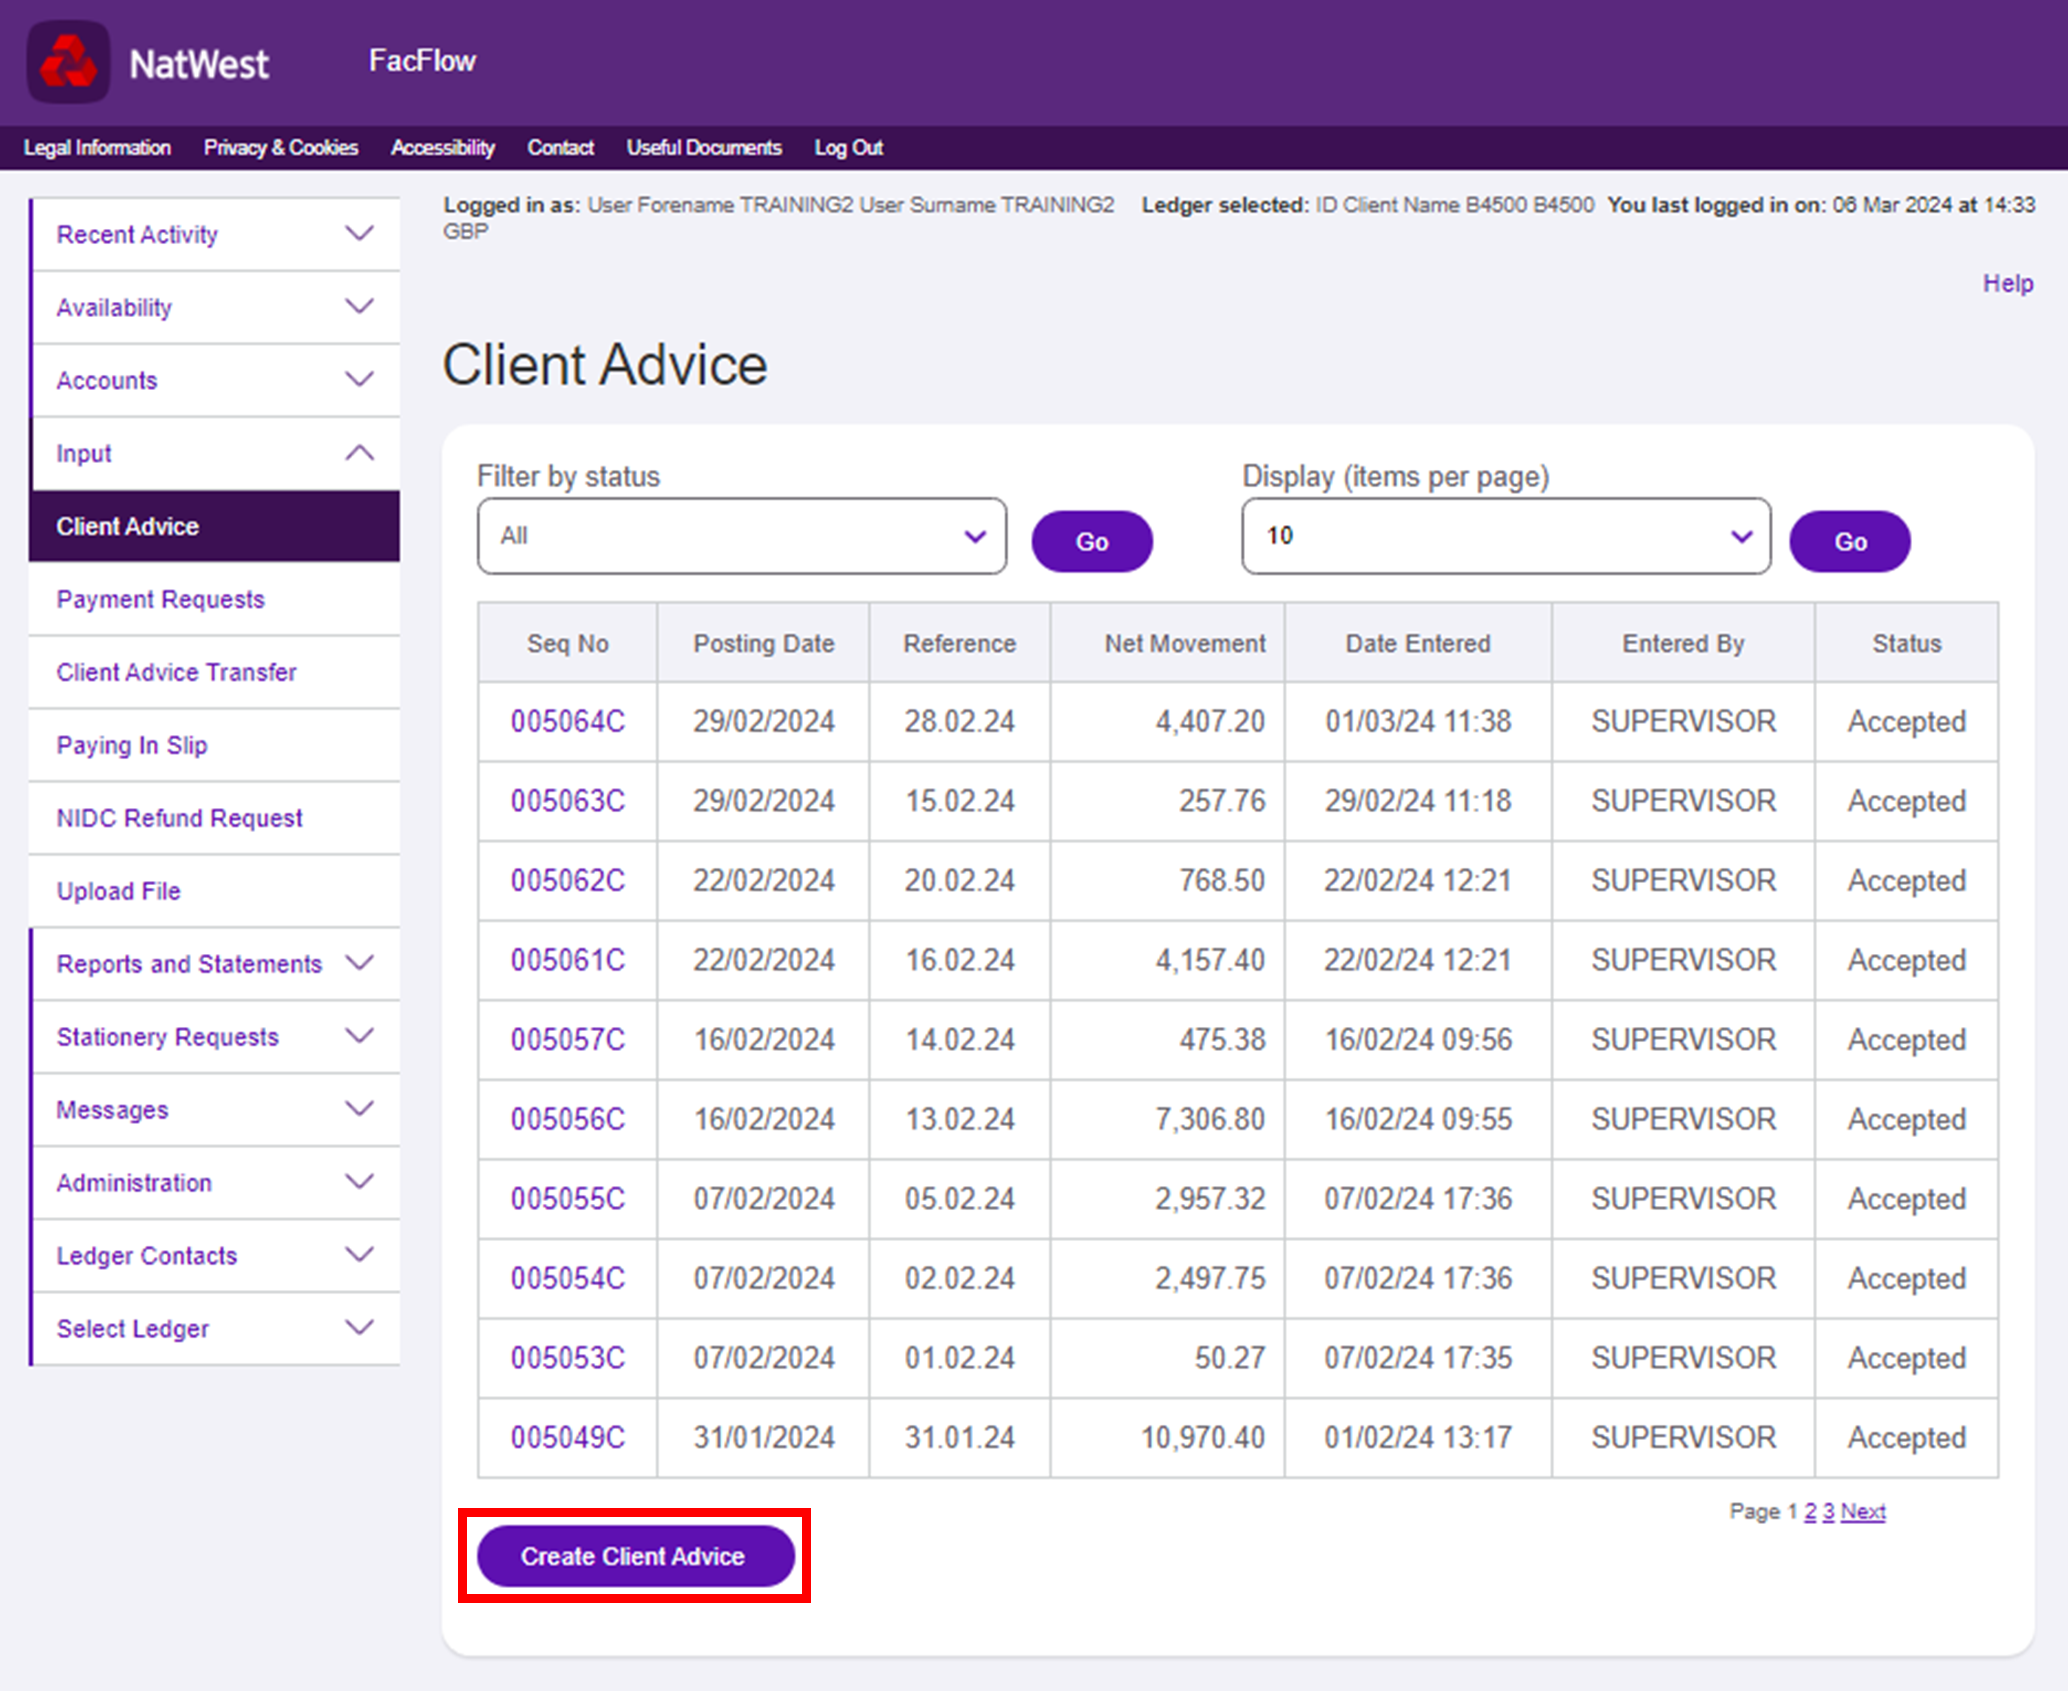Expand the Messages section chevron
2068x1691 pixels.
click(359, 1109)
